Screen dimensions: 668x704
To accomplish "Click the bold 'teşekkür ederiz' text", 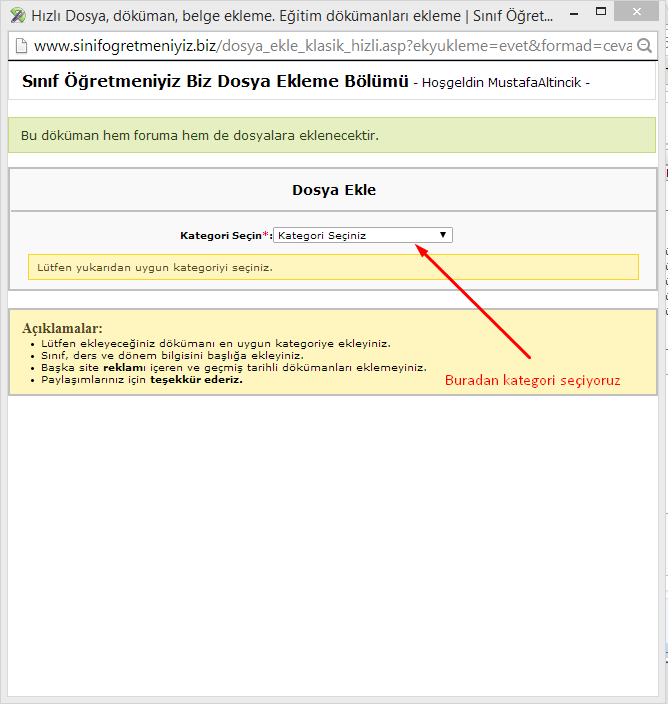I will pos(196,379).
